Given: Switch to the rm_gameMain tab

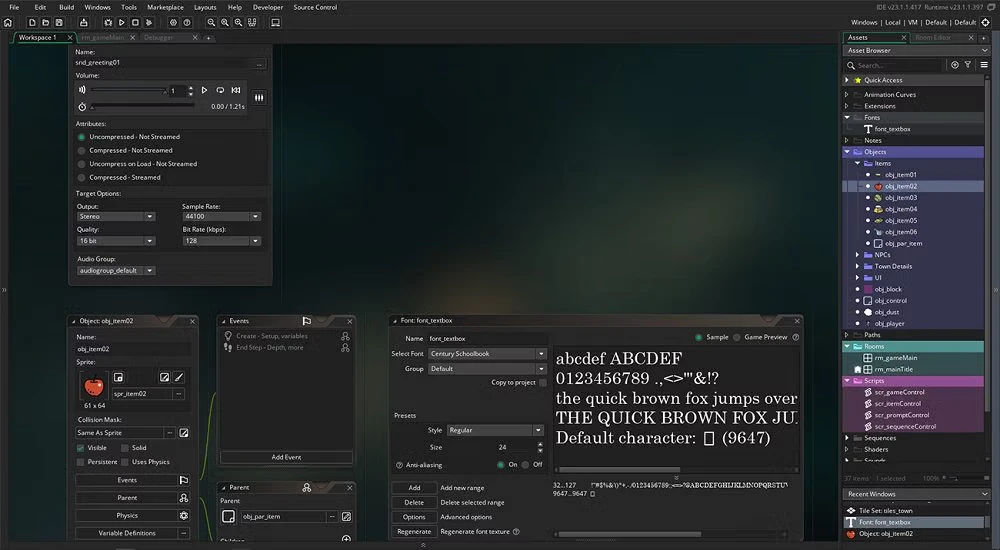Looking at the screenshot, I should coord(104,38).
